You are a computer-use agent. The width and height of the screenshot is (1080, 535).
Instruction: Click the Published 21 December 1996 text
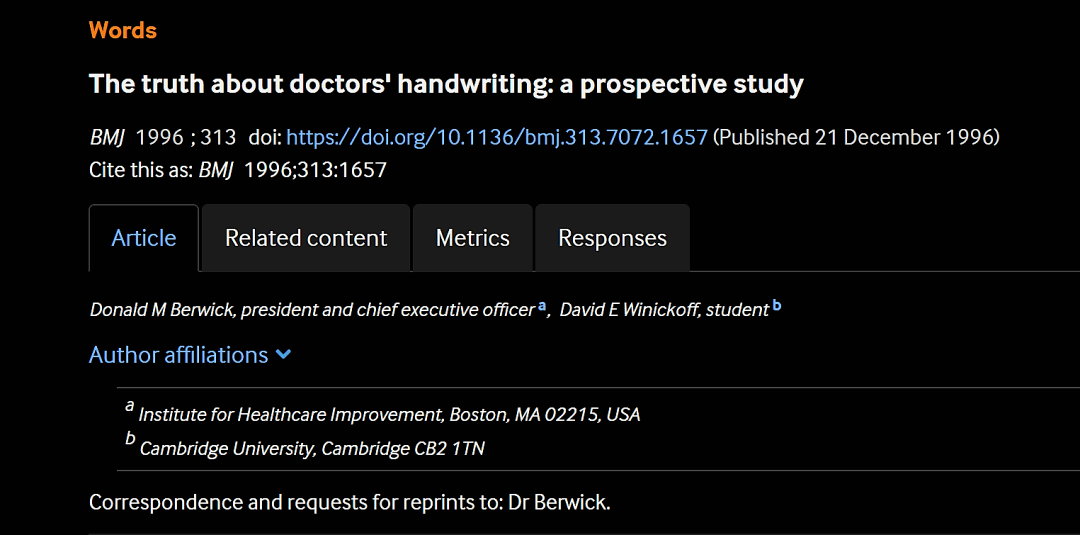[x=856, y=137]
